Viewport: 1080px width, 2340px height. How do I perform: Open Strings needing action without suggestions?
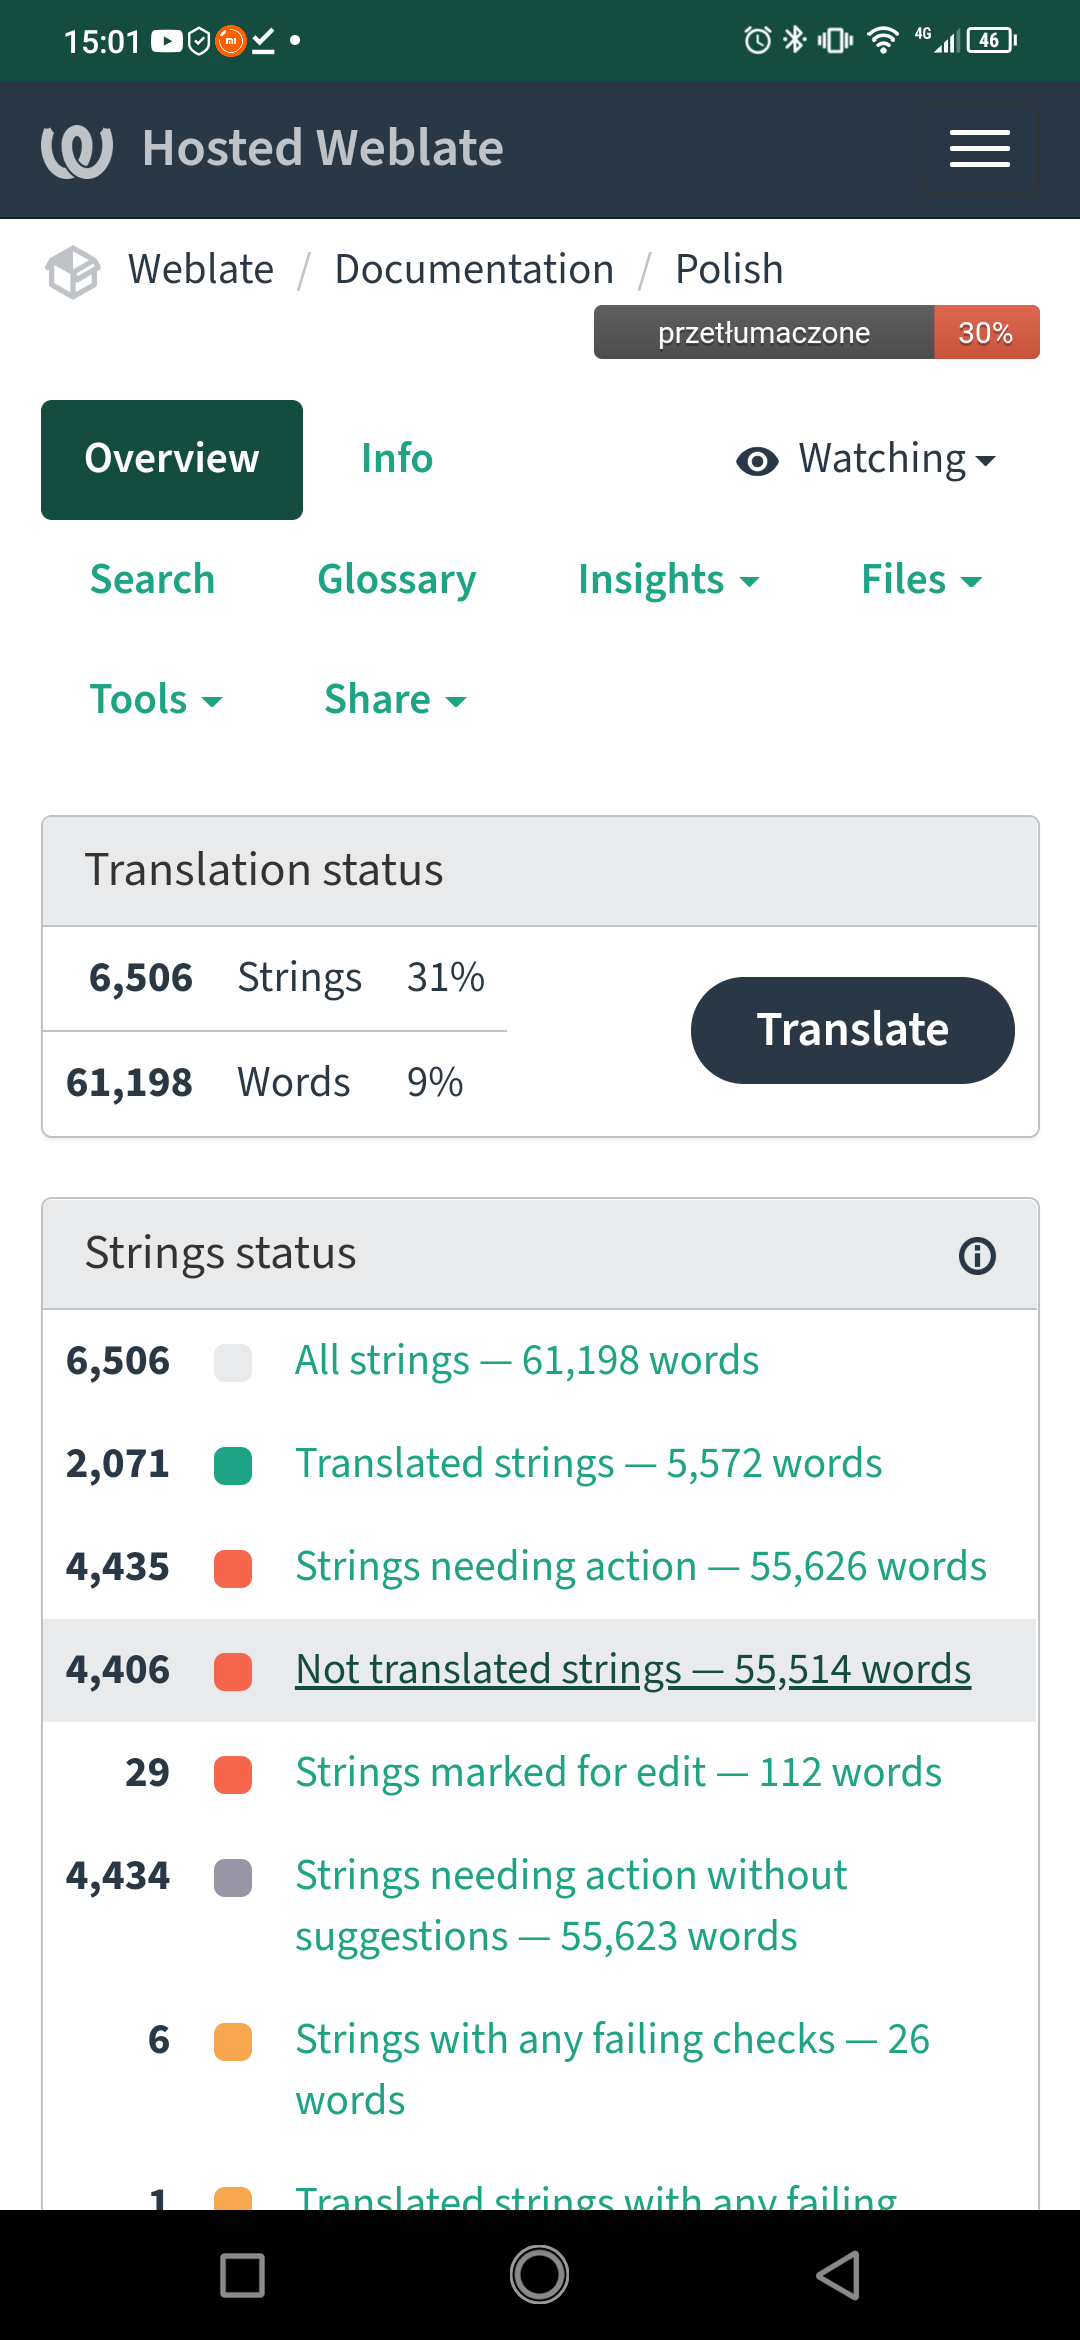571,1906
